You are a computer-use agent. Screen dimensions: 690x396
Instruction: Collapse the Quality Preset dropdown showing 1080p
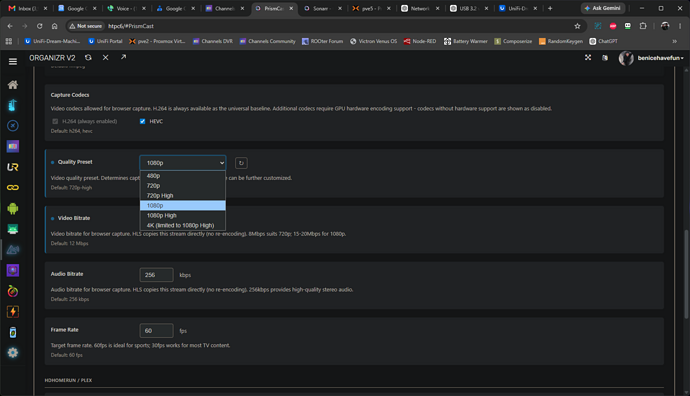pyautogui.click(x=183, y=163)
